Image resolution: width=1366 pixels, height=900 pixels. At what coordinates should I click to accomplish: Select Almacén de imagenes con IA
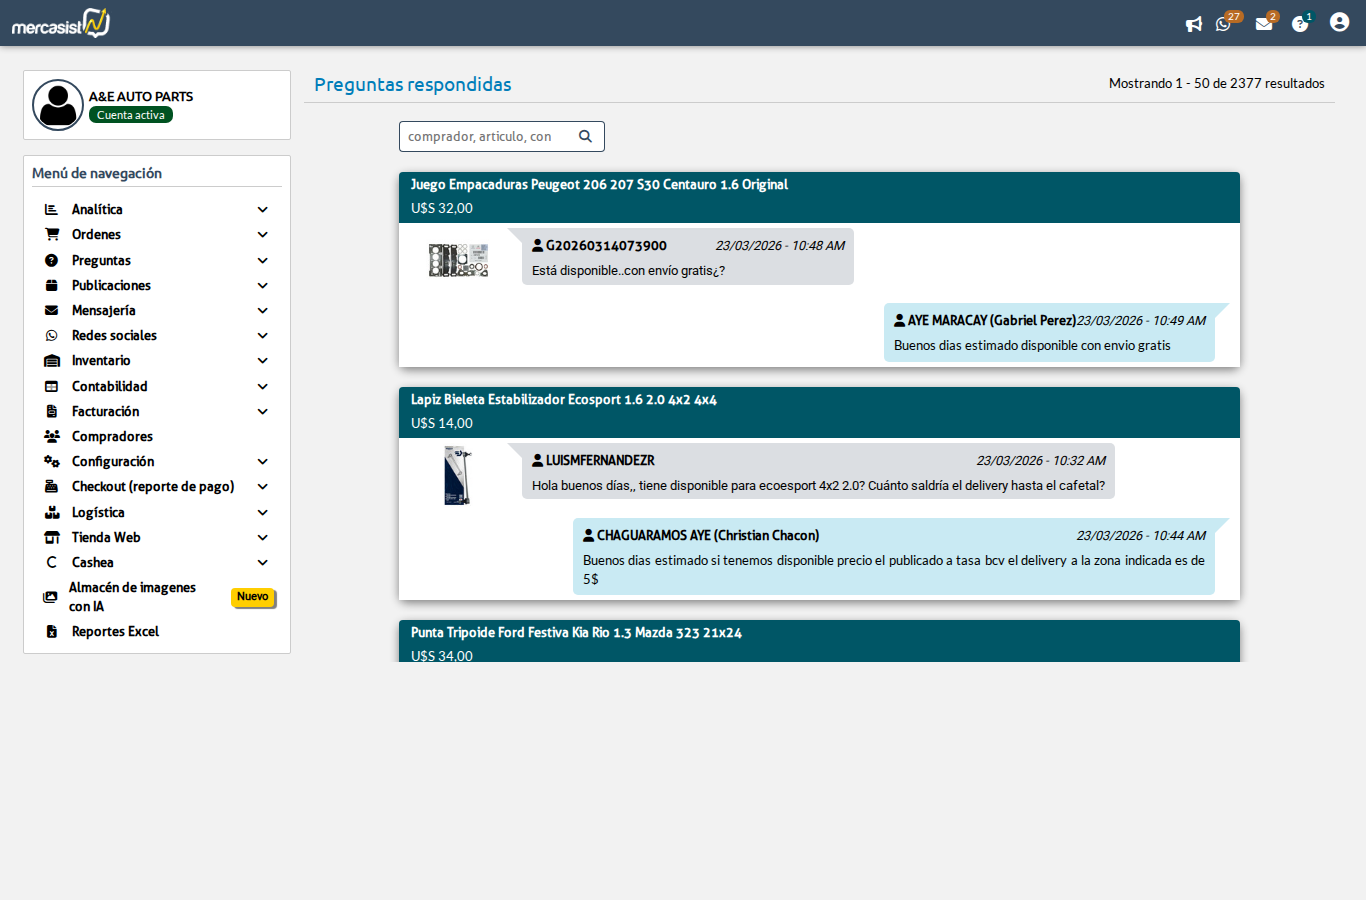[x=132, y=597]
